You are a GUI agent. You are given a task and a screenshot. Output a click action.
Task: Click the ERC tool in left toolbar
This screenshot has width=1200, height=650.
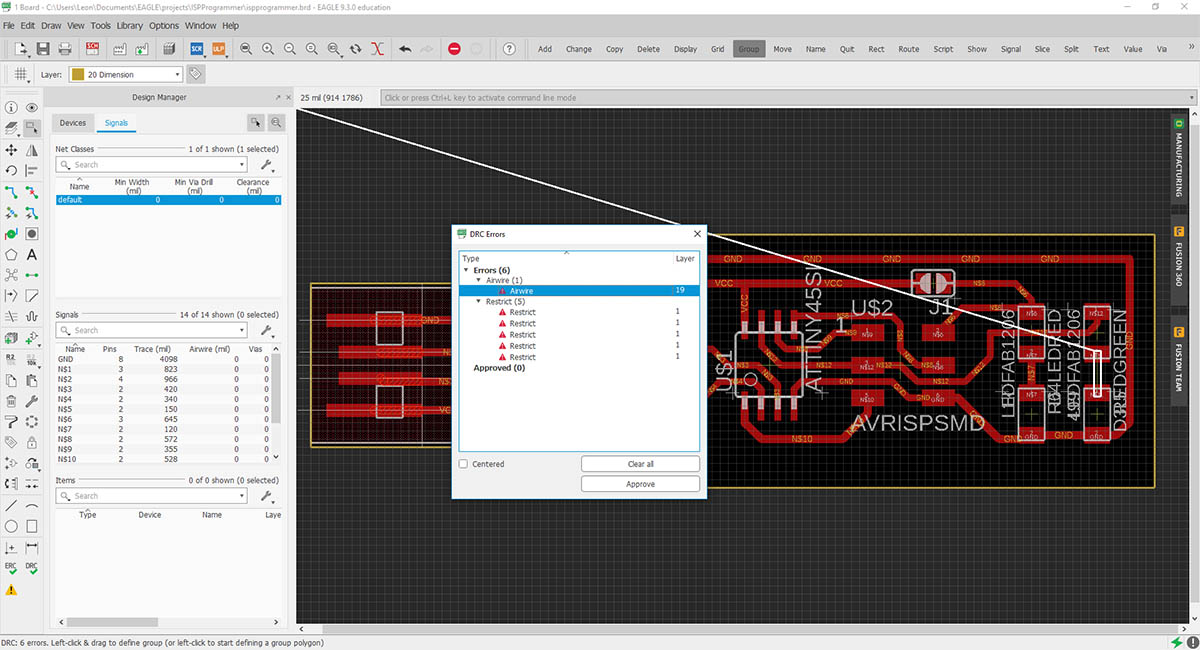point(11,568)
